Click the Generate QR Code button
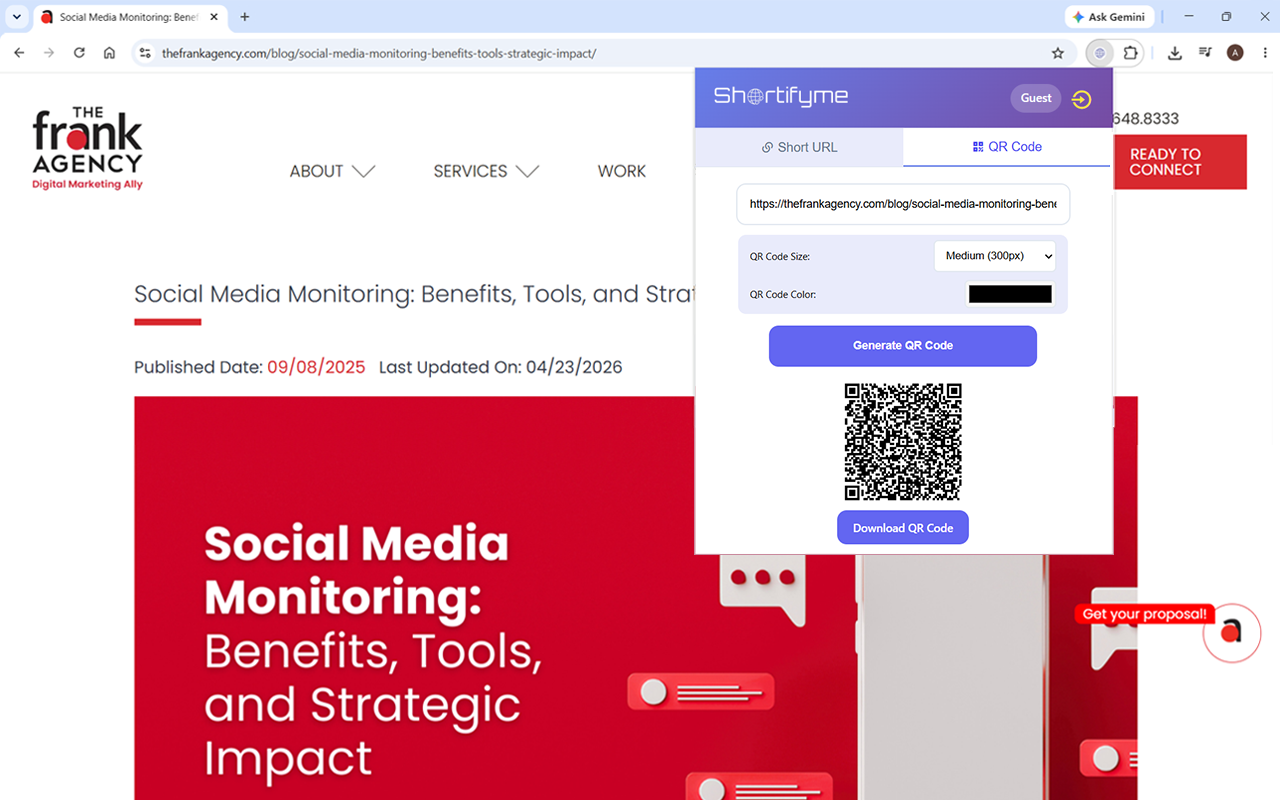The image size is (1280, 800). click(903, 345)
